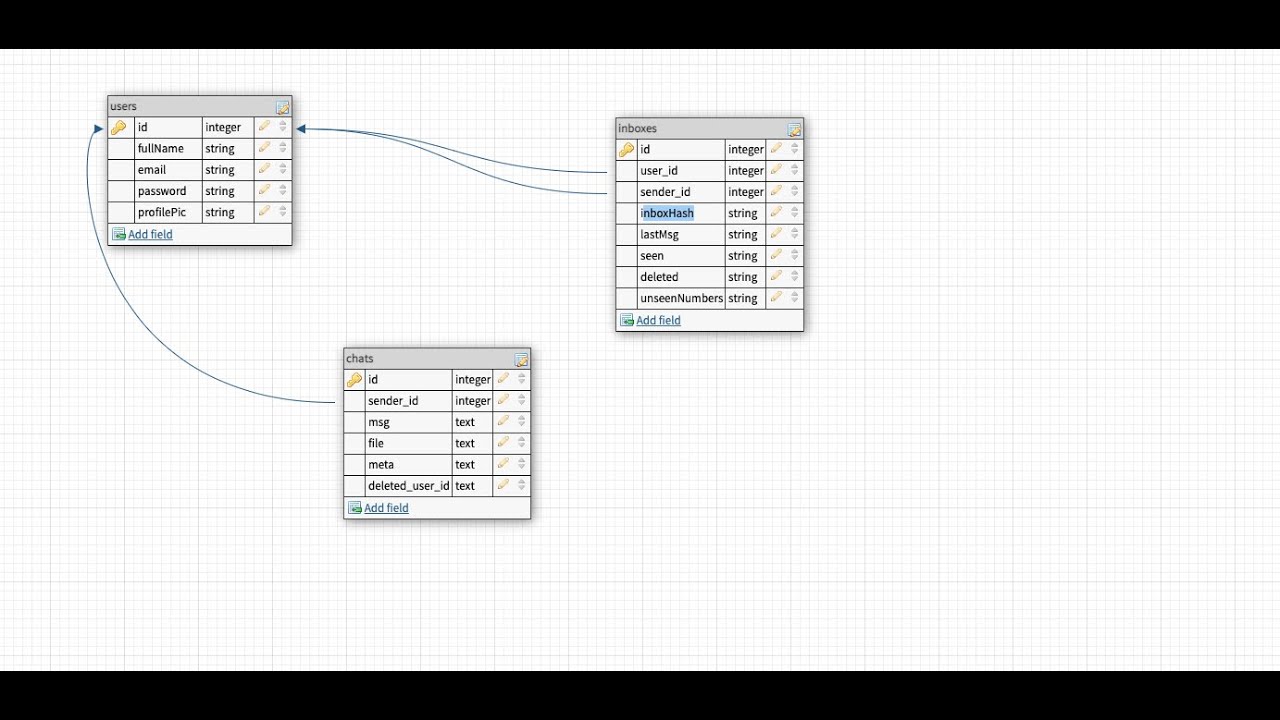
Task: Select the unseenNumbers field name
Action: tap(682, 298)
